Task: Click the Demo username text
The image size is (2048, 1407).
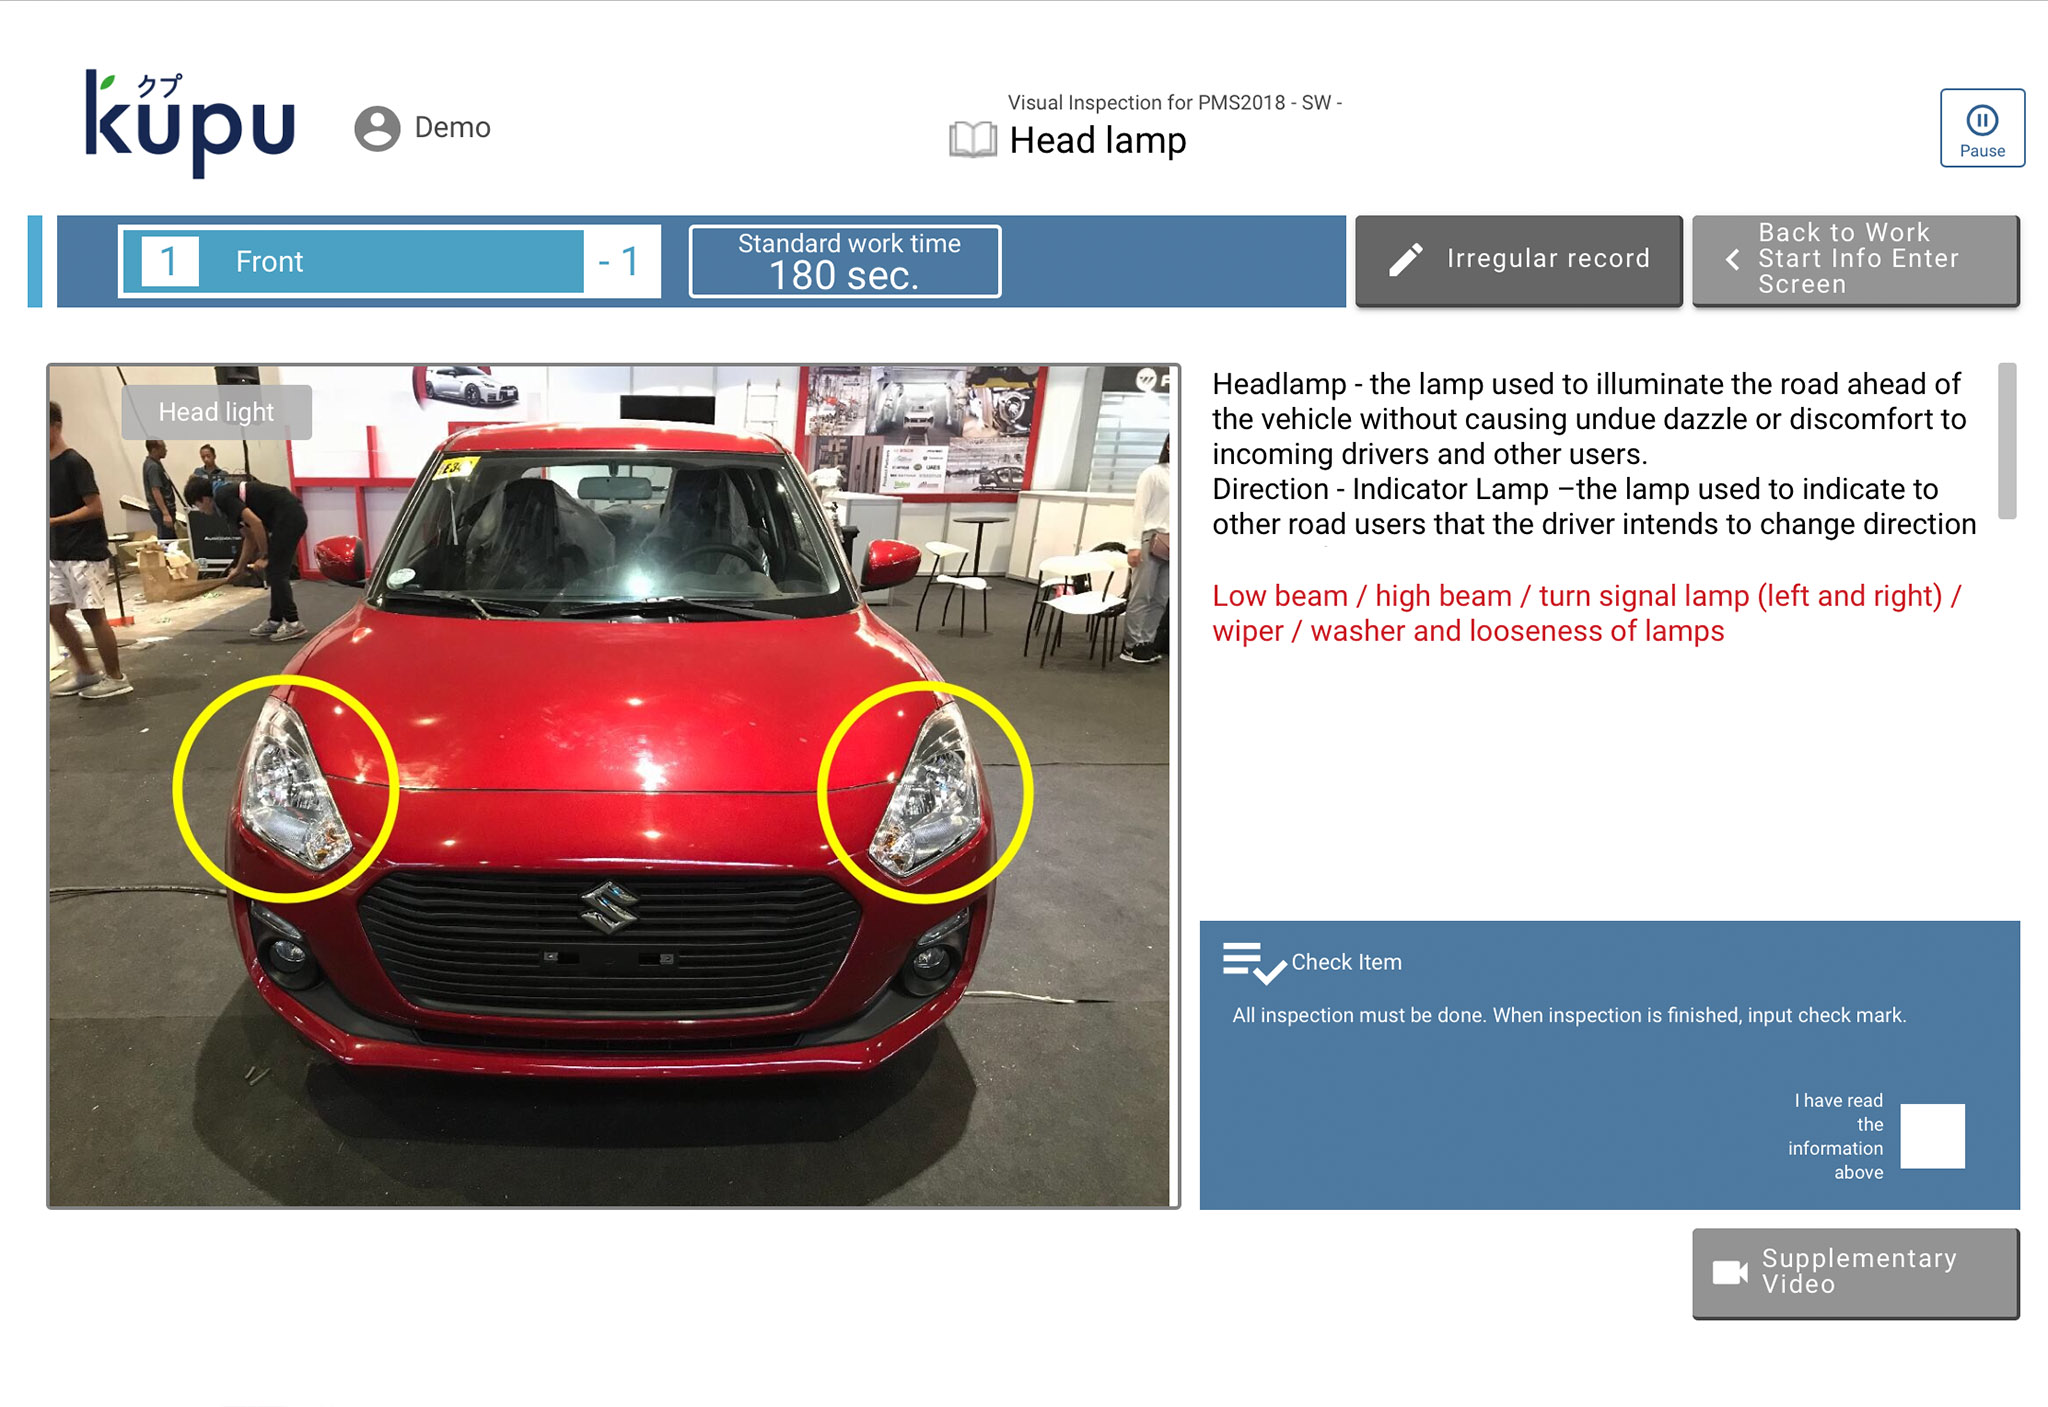Action: [x=452, y=128]
